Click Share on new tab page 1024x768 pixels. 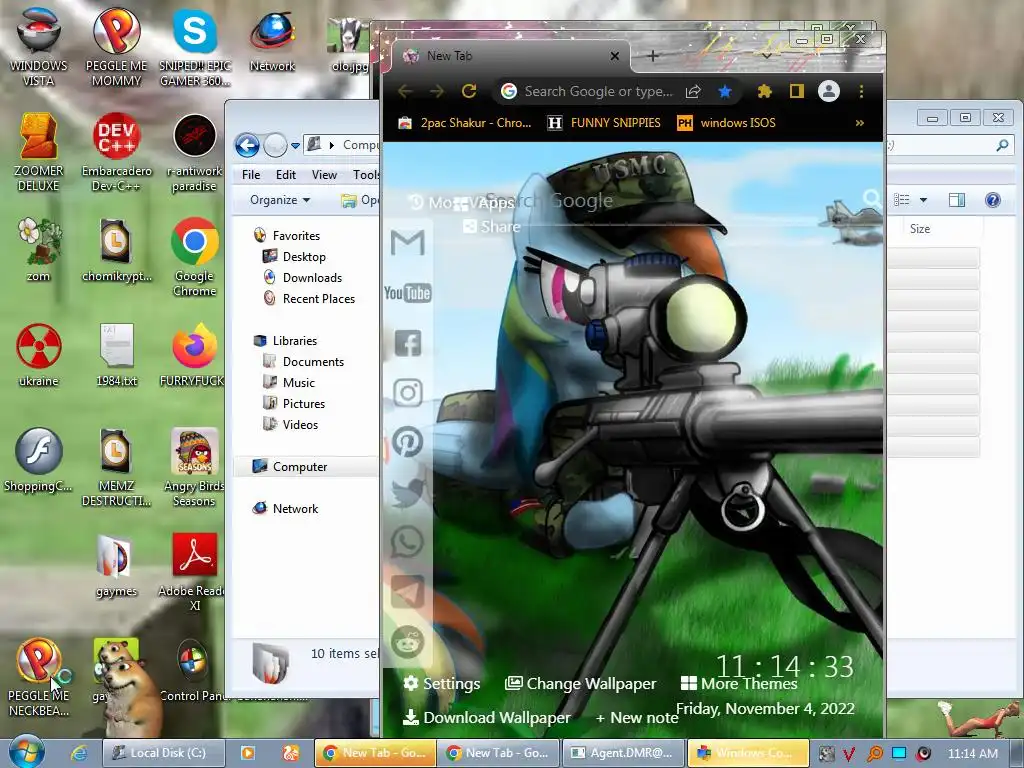pos(492,227)
